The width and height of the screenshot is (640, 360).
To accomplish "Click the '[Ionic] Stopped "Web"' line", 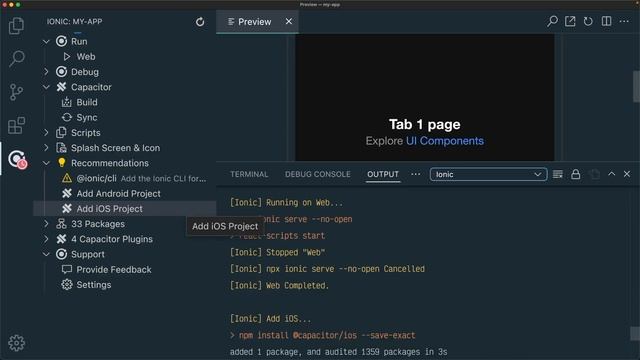I will (x=278, y=253).
